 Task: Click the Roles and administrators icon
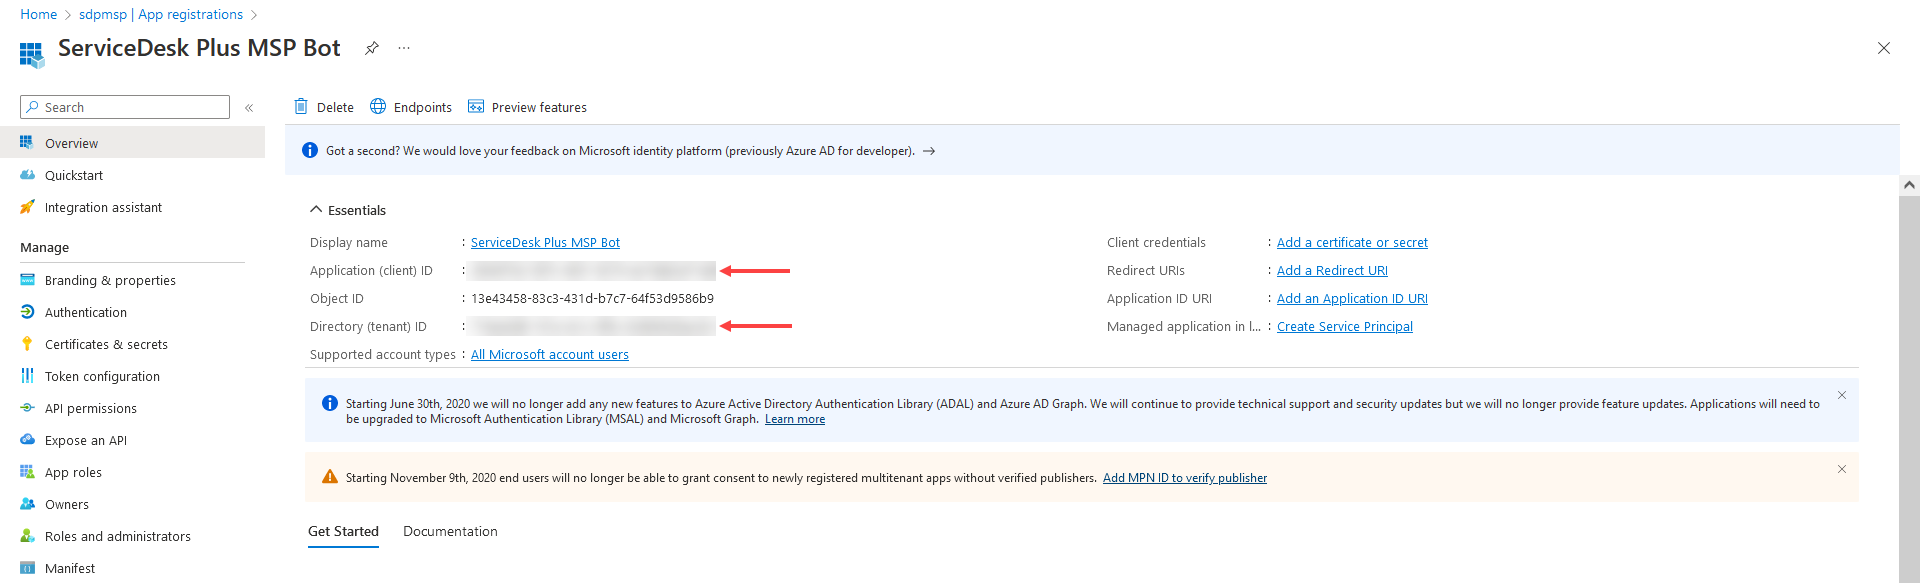pos(27,536)
